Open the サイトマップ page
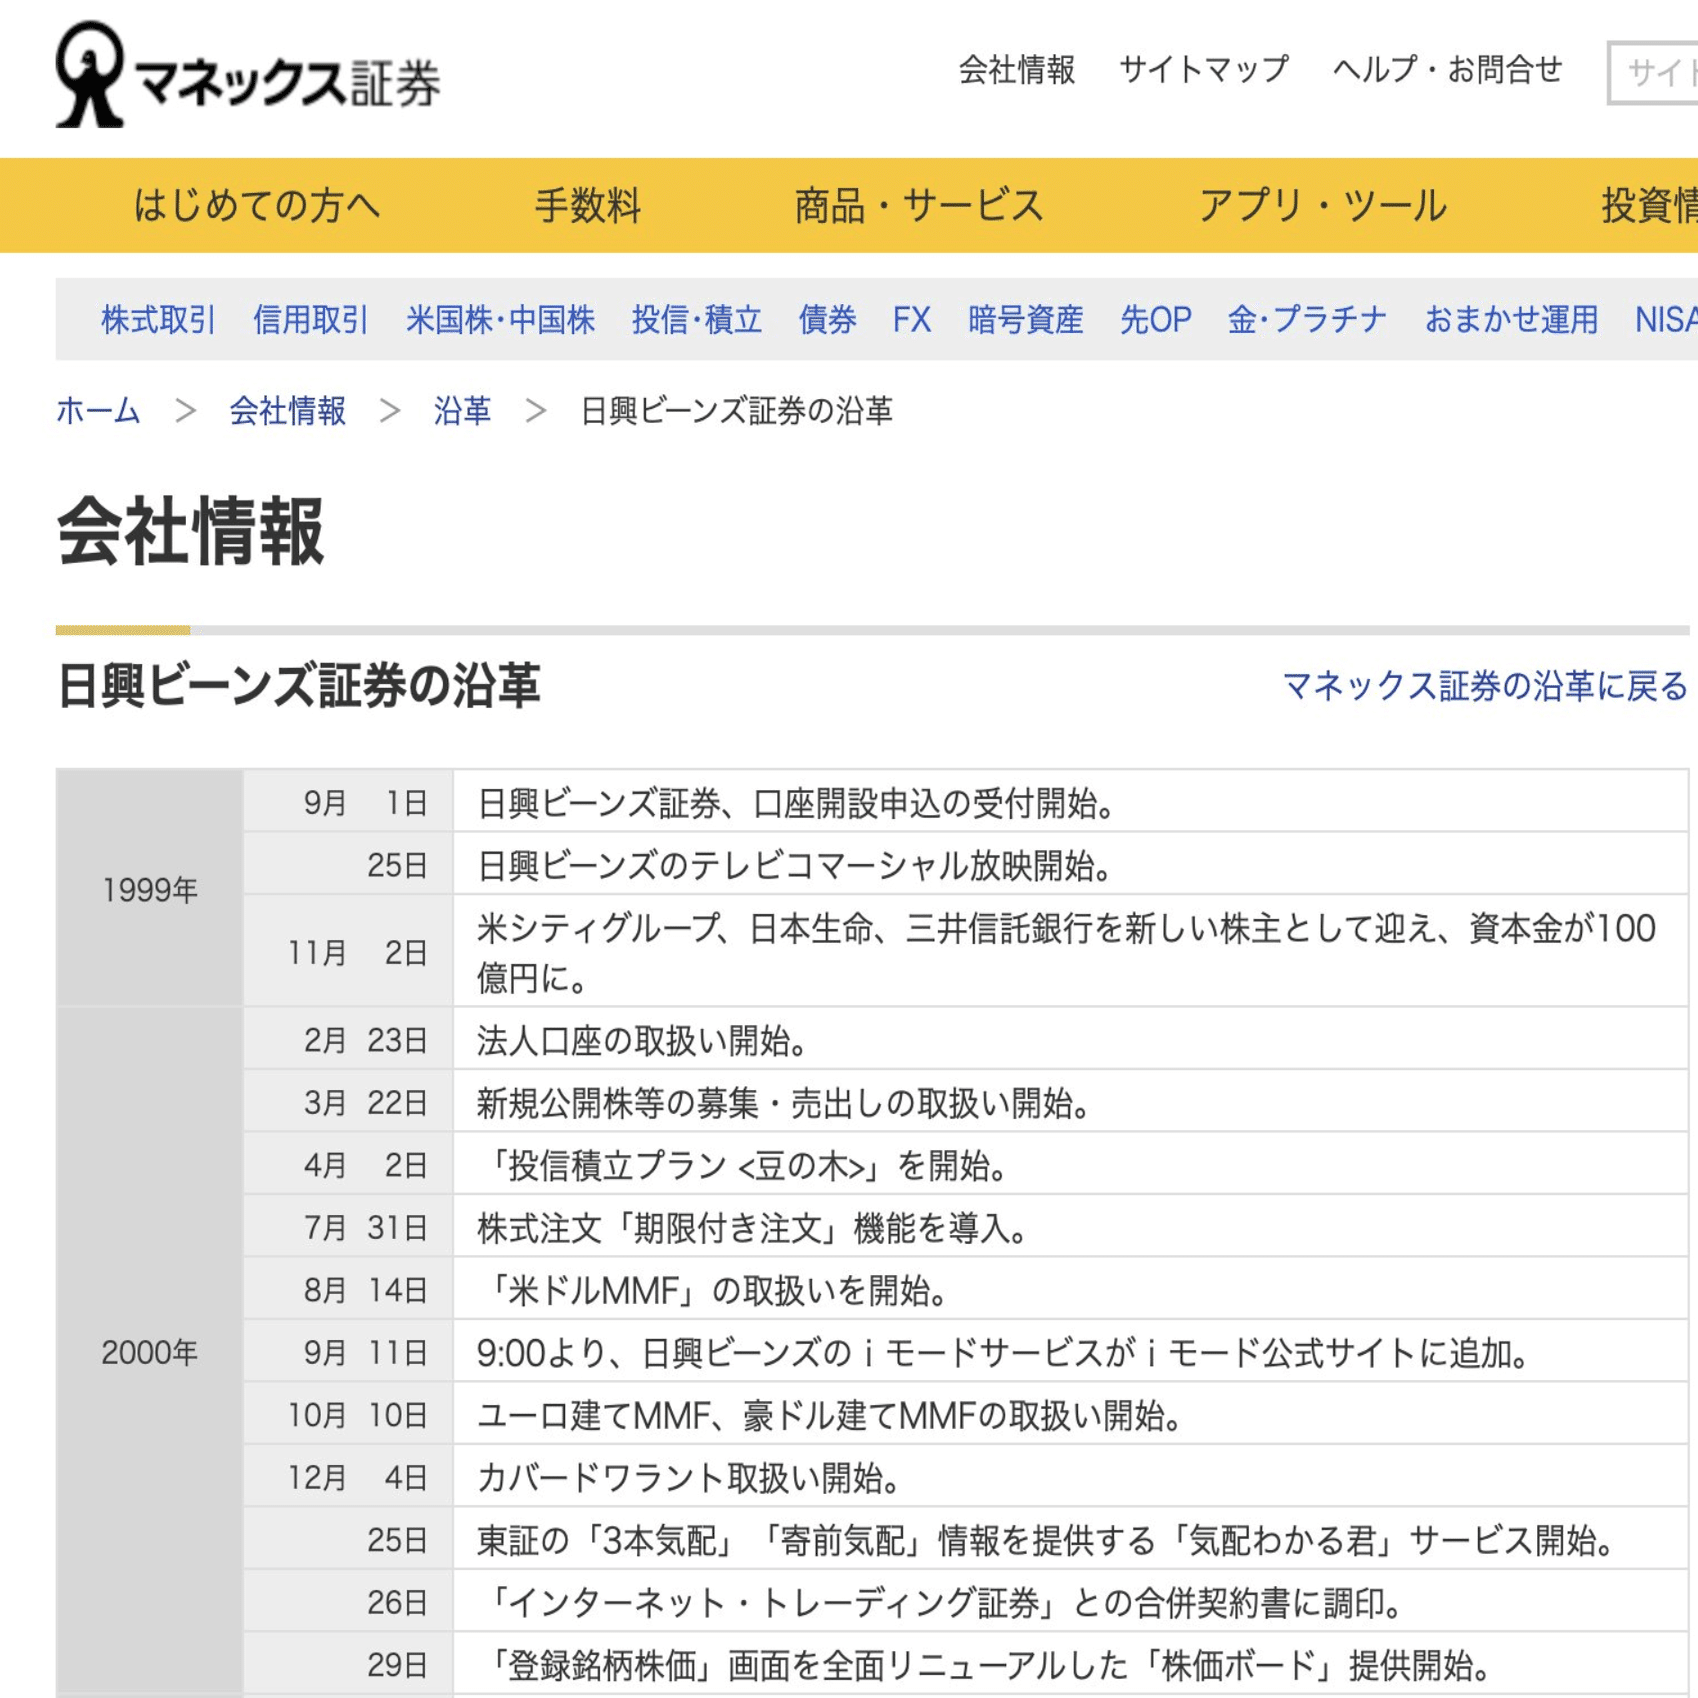Image resolution: width=1698 pixels, height=1698 pixels. [x=1203, y=70]
